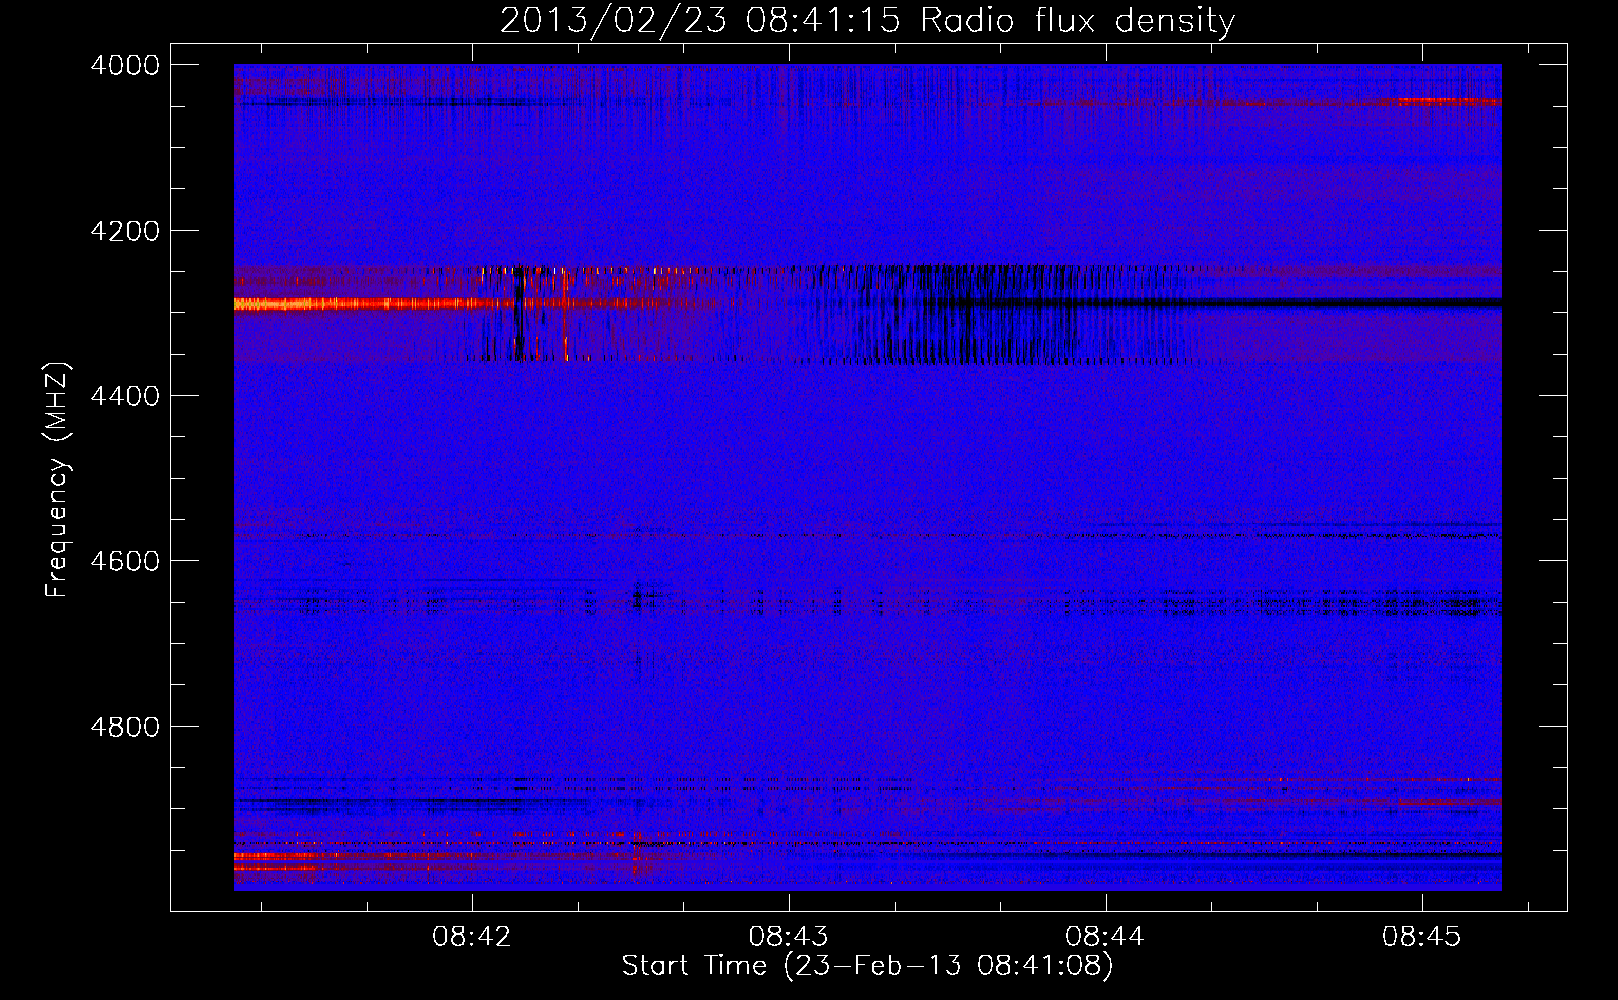Viewport: 1618px width, 1000px height.
Task: Click the plot title '2013/02/23 08:41:15 Radio flux density'
Action: pos(867,21)
